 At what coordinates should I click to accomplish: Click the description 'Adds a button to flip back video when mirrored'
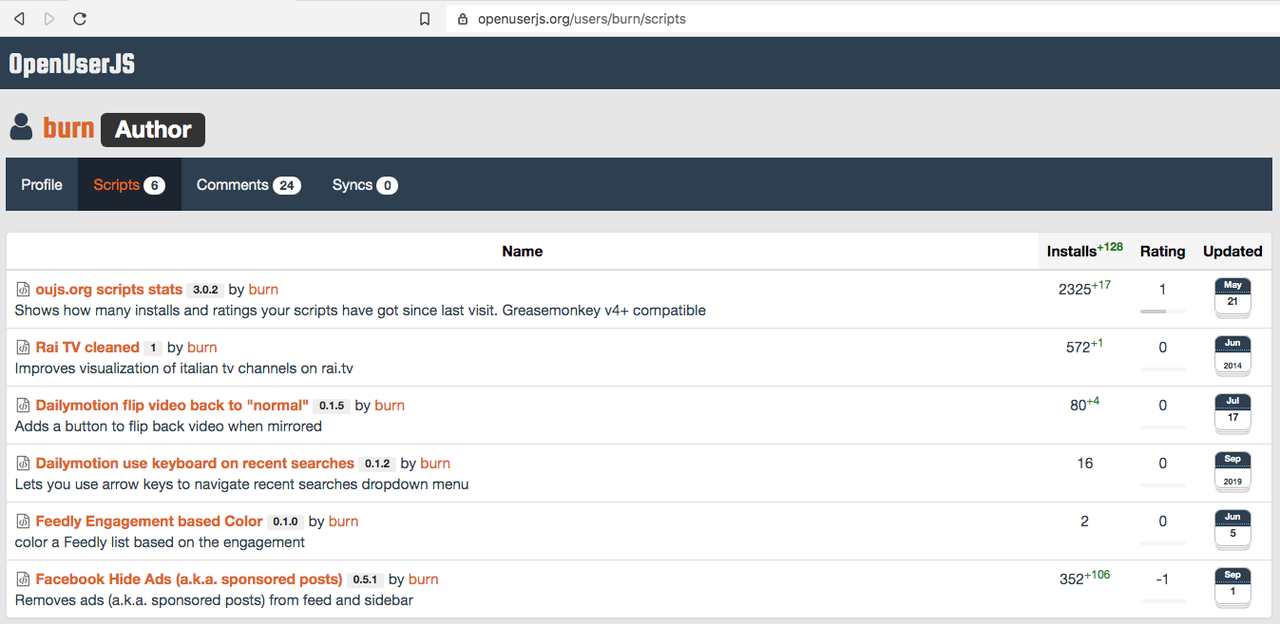point(168,426)
